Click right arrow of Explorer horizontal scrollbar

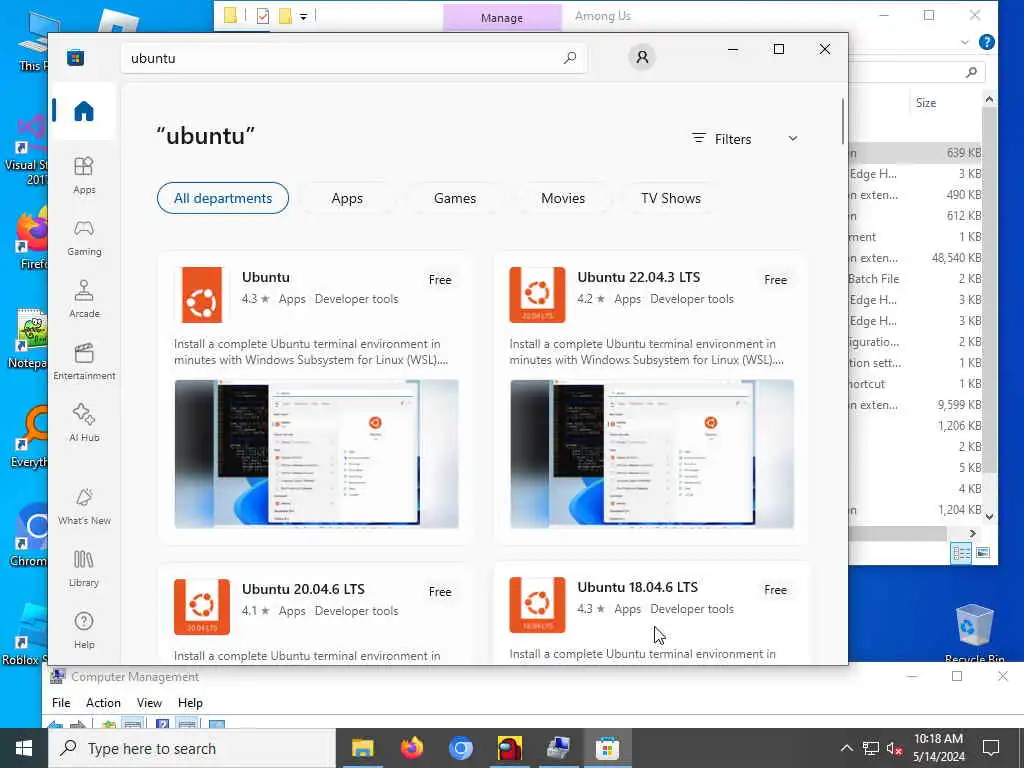tap(972, 534)
